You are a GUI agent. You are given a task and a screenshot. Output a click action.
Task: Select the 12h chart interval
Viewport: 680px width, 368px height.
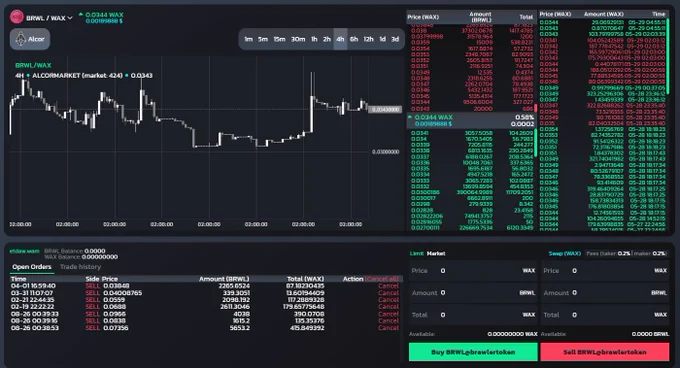369,39
